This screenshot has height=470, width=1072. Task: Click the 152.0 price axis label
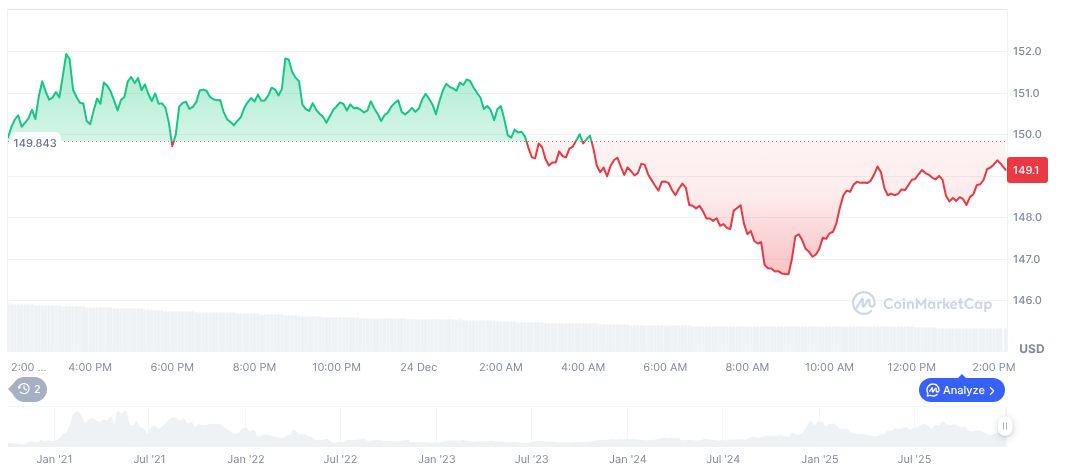(1027, 51)
